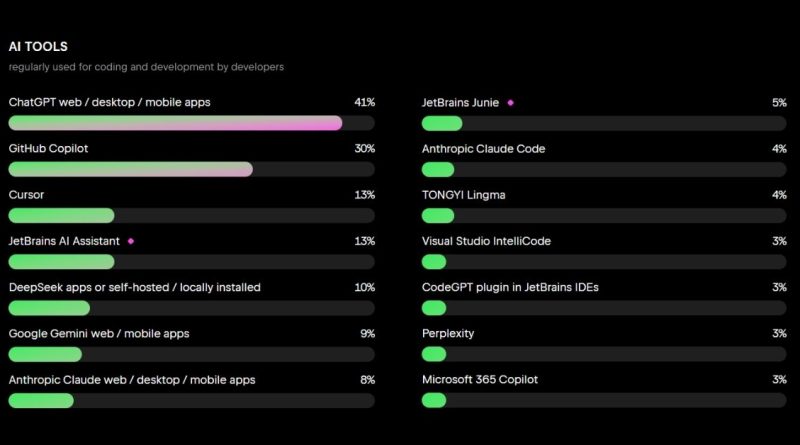Screen dimensions: 800x445
Task: Click the GitHub Copilot label
Action: point(48,148)
